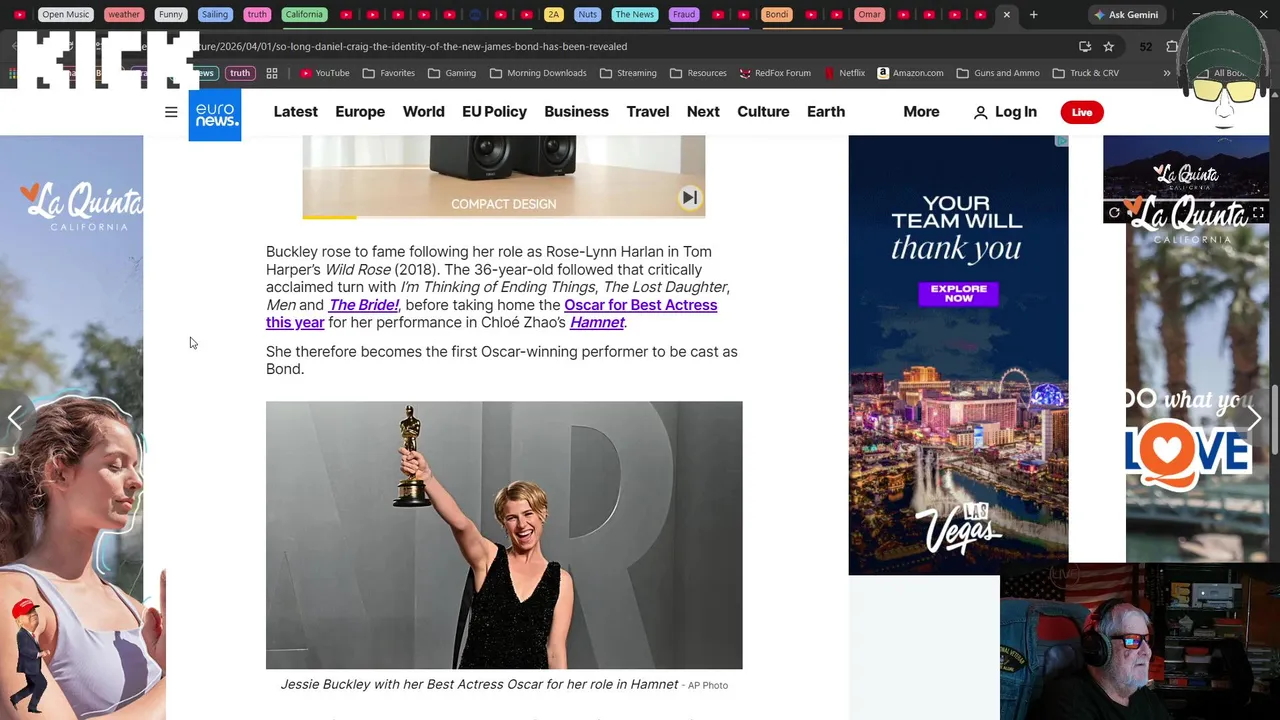Open the Morning Downloads bookmark folder
Viewport: 1280px width, 720px height.
pos(538,73)
